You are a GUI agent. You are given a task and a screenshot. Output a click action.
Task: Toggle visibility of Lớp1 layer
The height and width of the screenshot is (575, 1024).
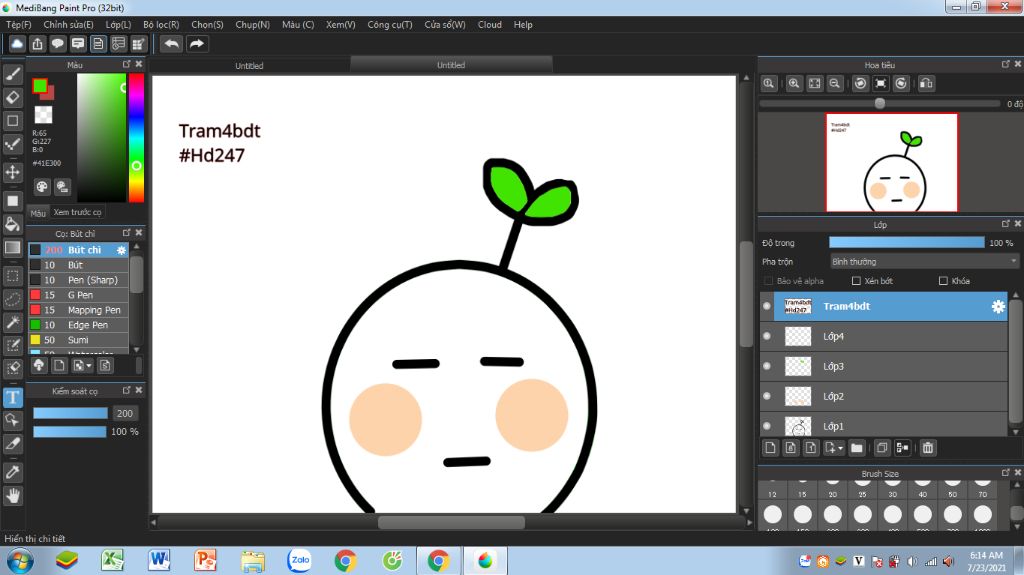[767, 425]
